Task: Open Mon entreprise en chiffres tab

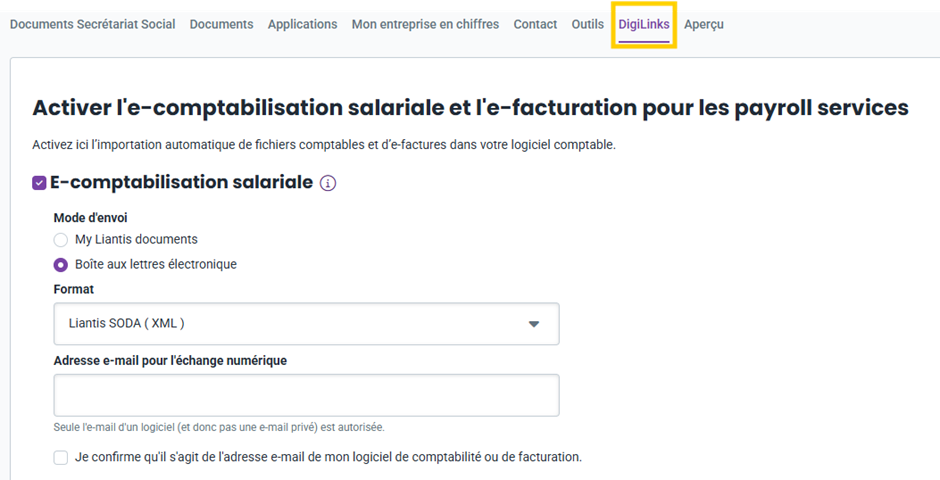Action: point(426,25)
